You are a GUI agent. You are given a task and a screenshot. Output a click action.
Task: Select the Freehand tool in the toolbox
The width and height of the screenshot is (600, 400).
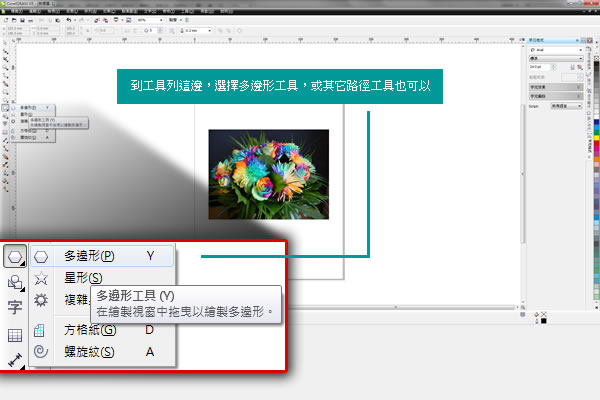click(x=5, y=75)
